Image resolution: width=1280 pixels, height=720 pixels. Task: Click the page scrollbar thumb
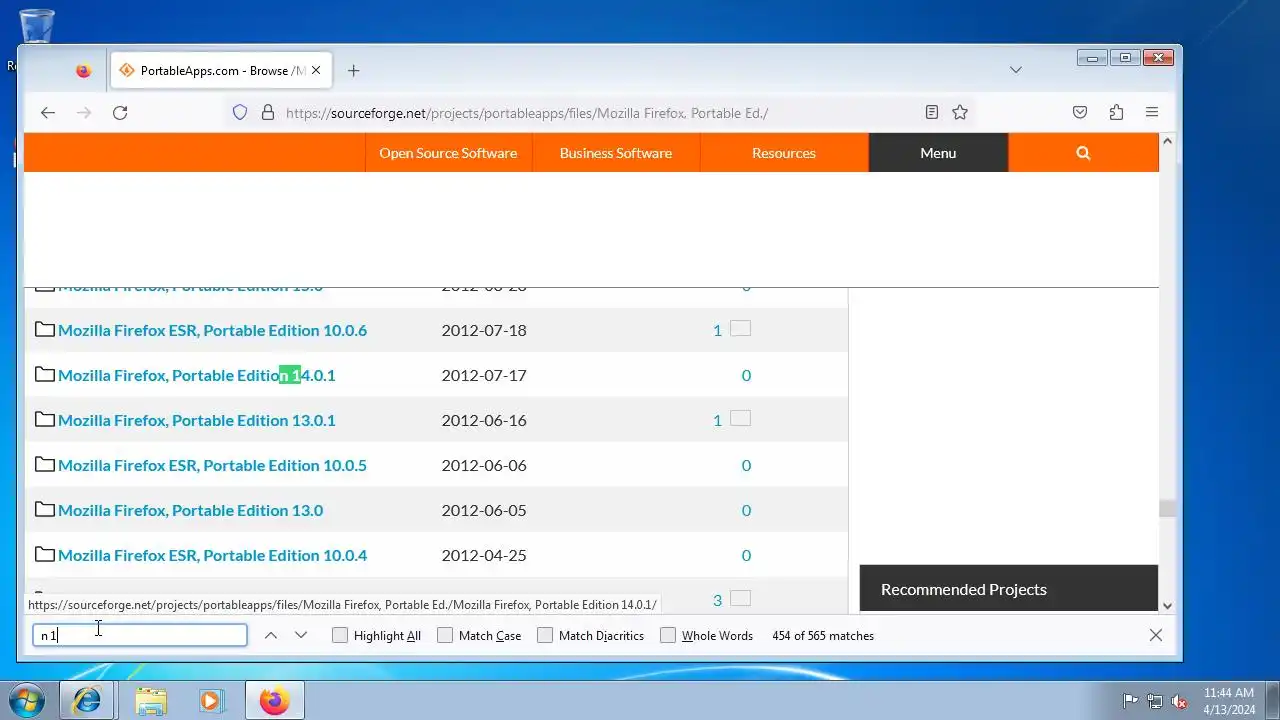tap(1167, 509)
